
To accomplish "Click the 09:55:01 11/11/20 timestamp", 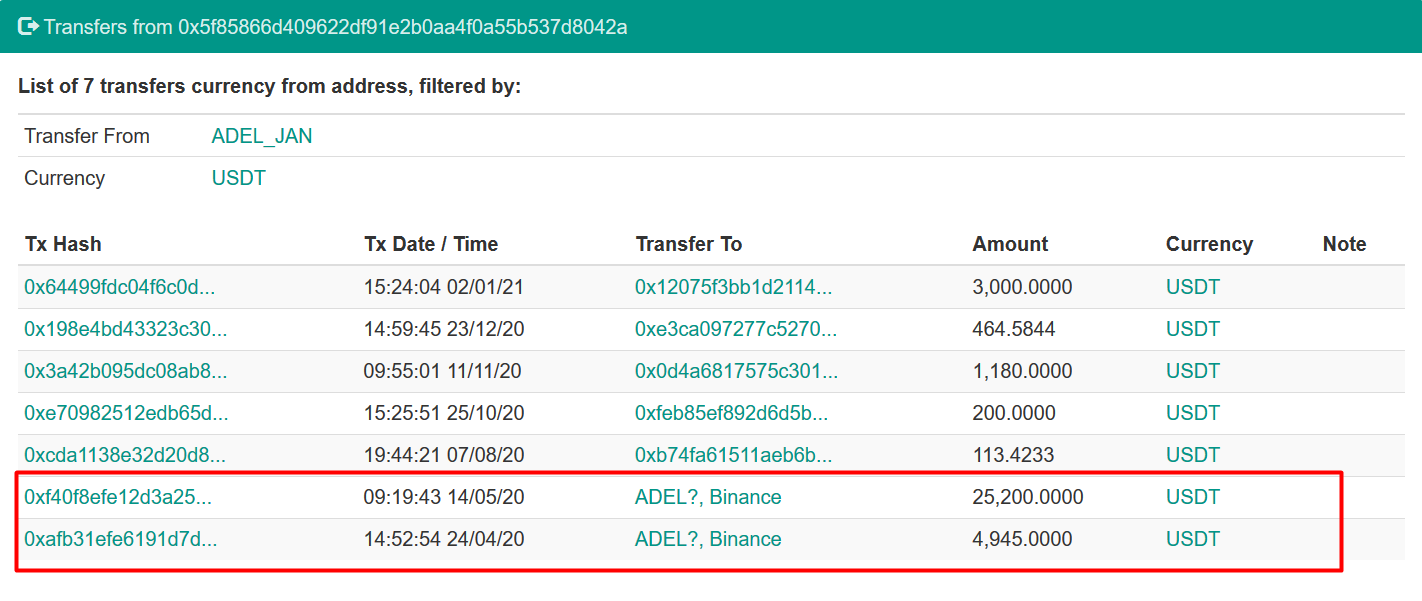I will [x=444, y=371].
